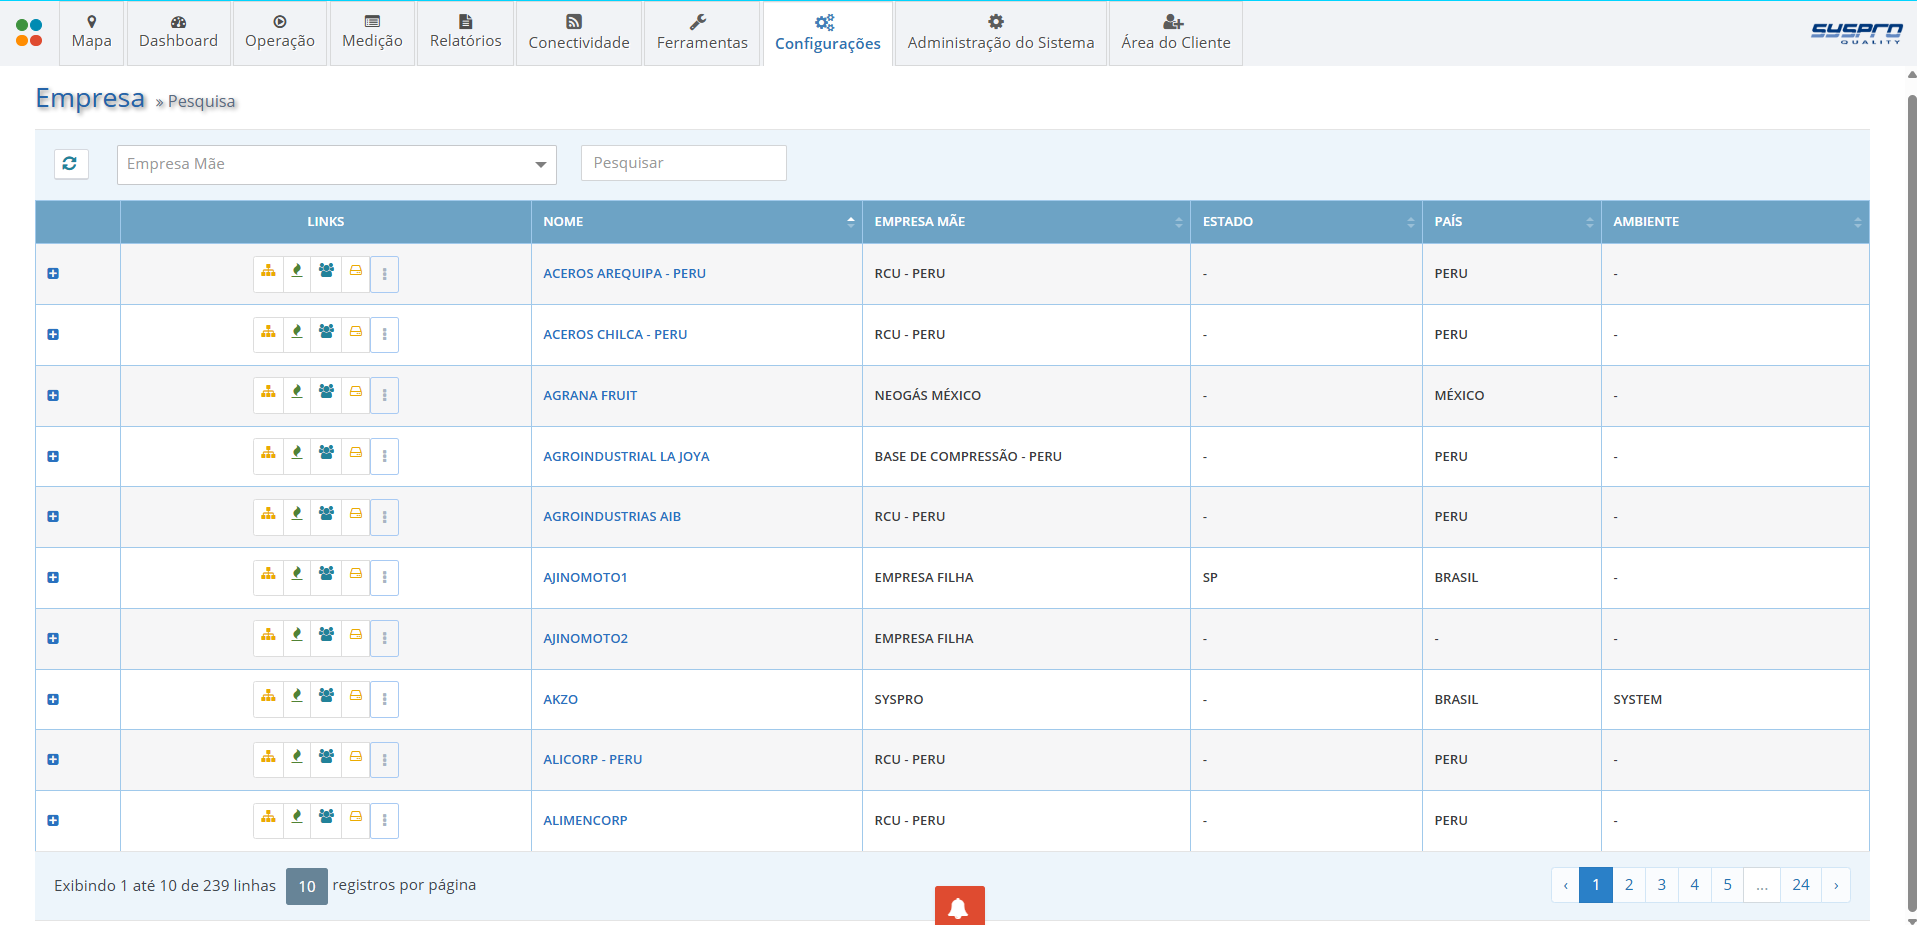
Task: Click the refresh icon beside Empresa Mãe
Action: pyautogui.click(x=70, y=163)
